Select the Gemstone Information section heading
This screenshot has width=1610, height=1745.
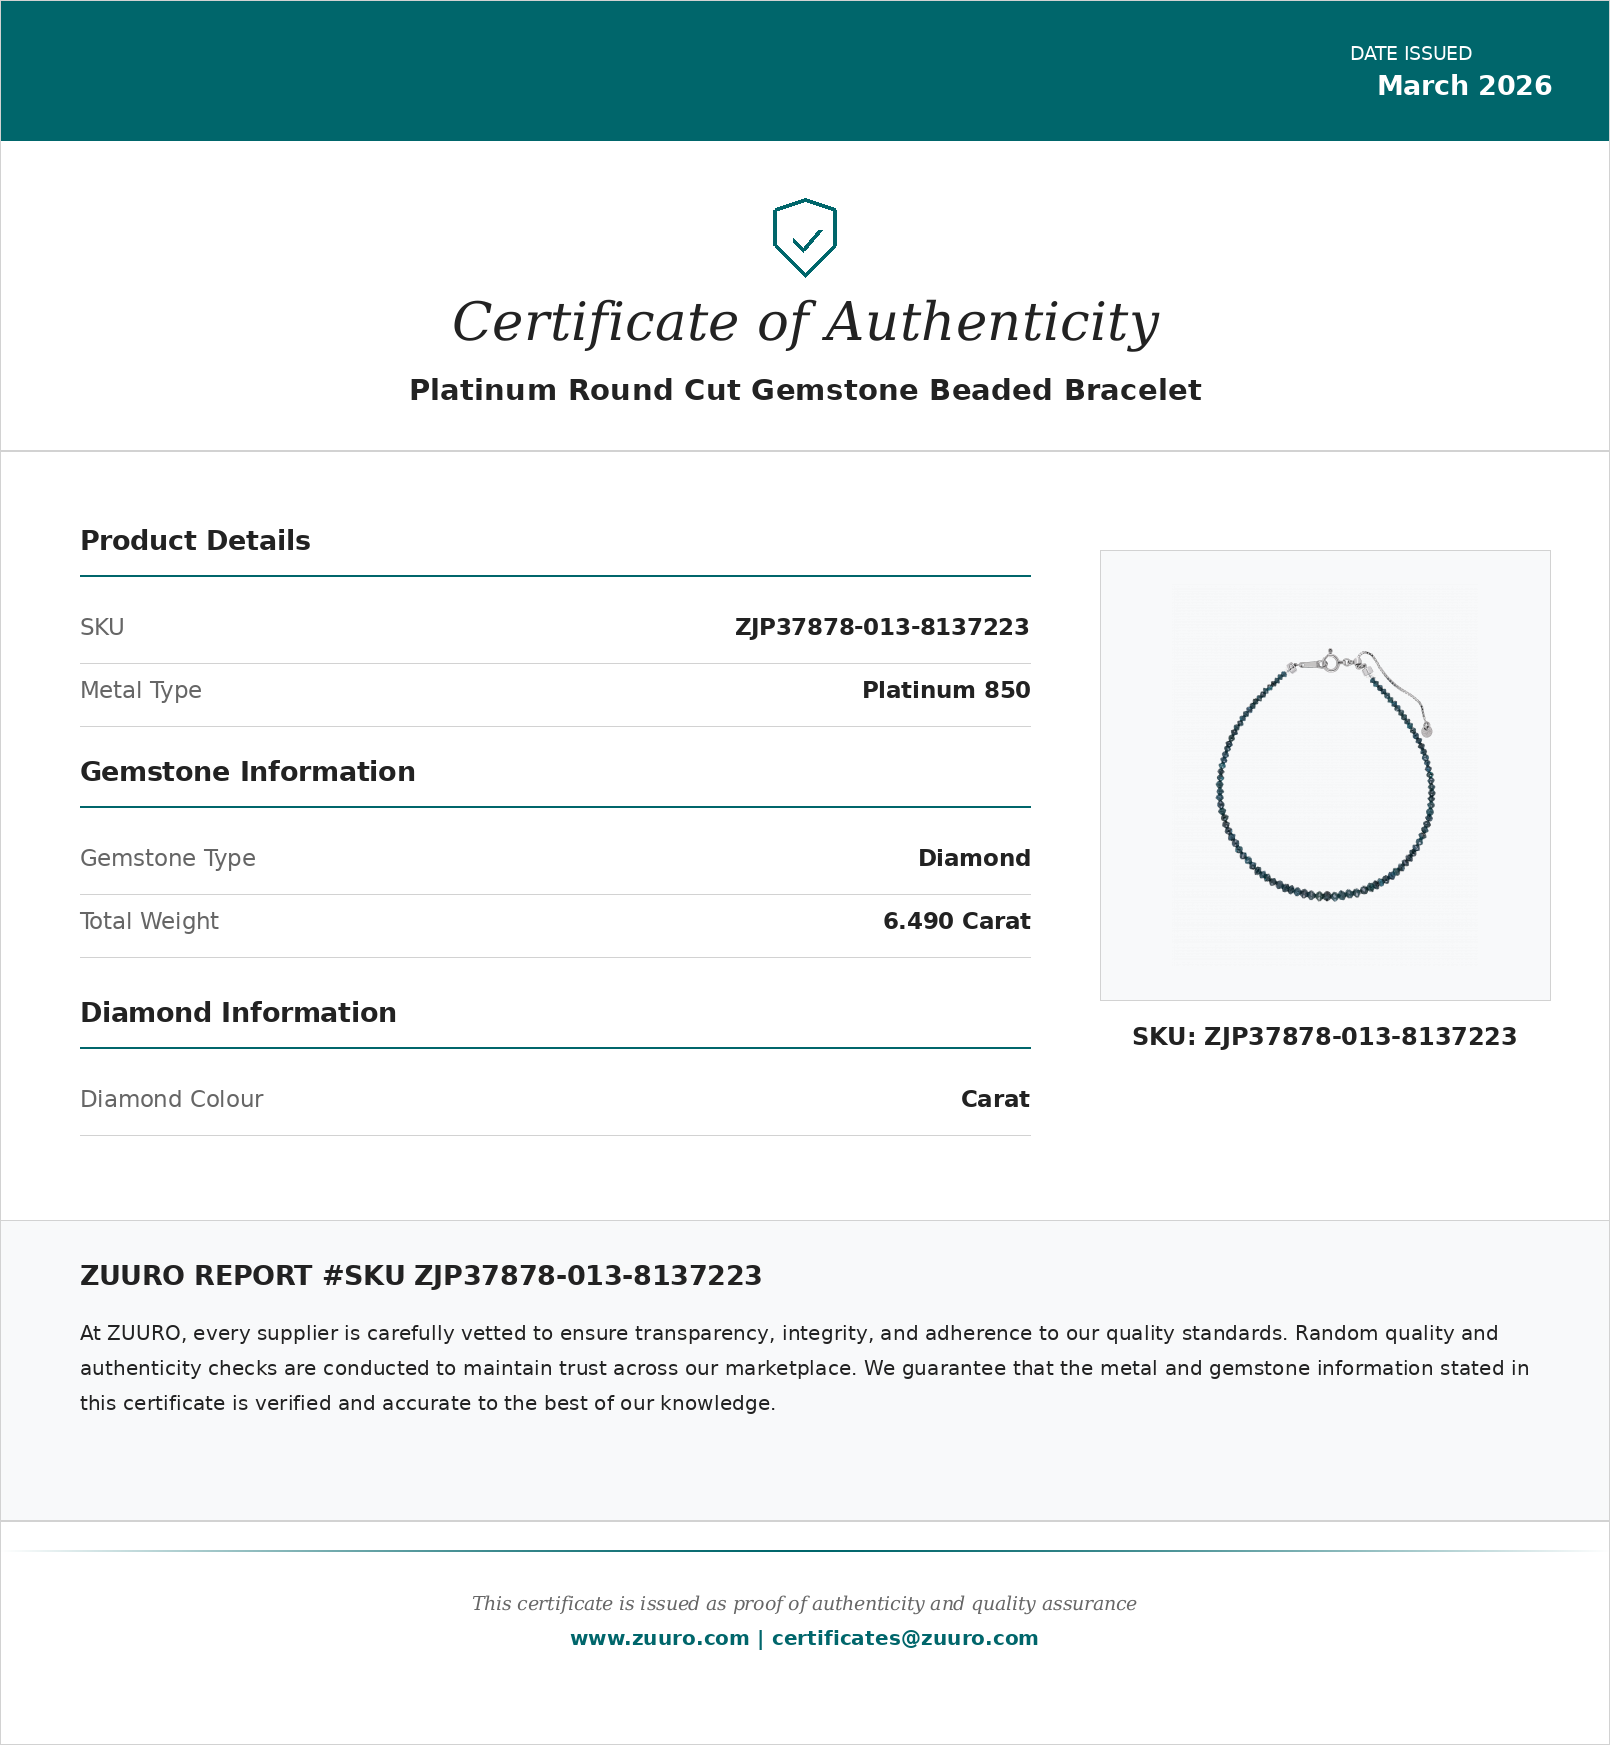[x=248, y=771]
